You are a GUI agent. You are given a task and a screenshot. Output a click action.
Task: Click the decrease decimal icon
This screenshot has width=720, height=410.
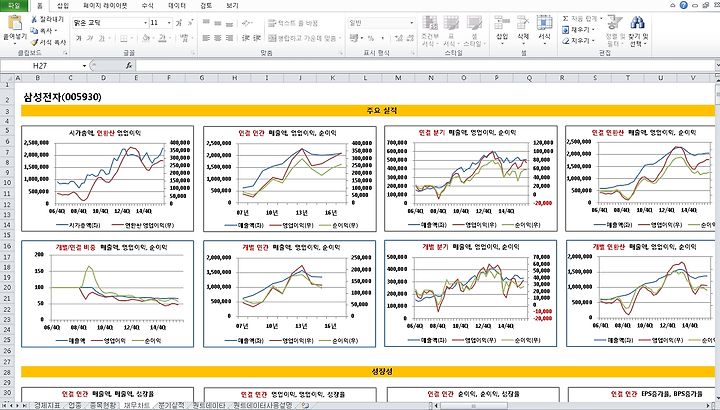410,38
